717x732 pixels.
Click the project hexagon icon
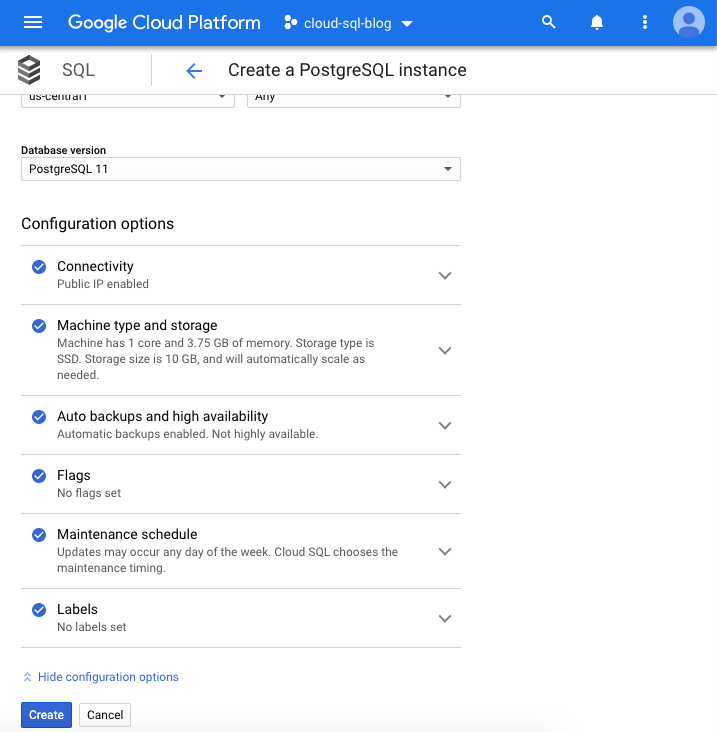coord(290,22)
